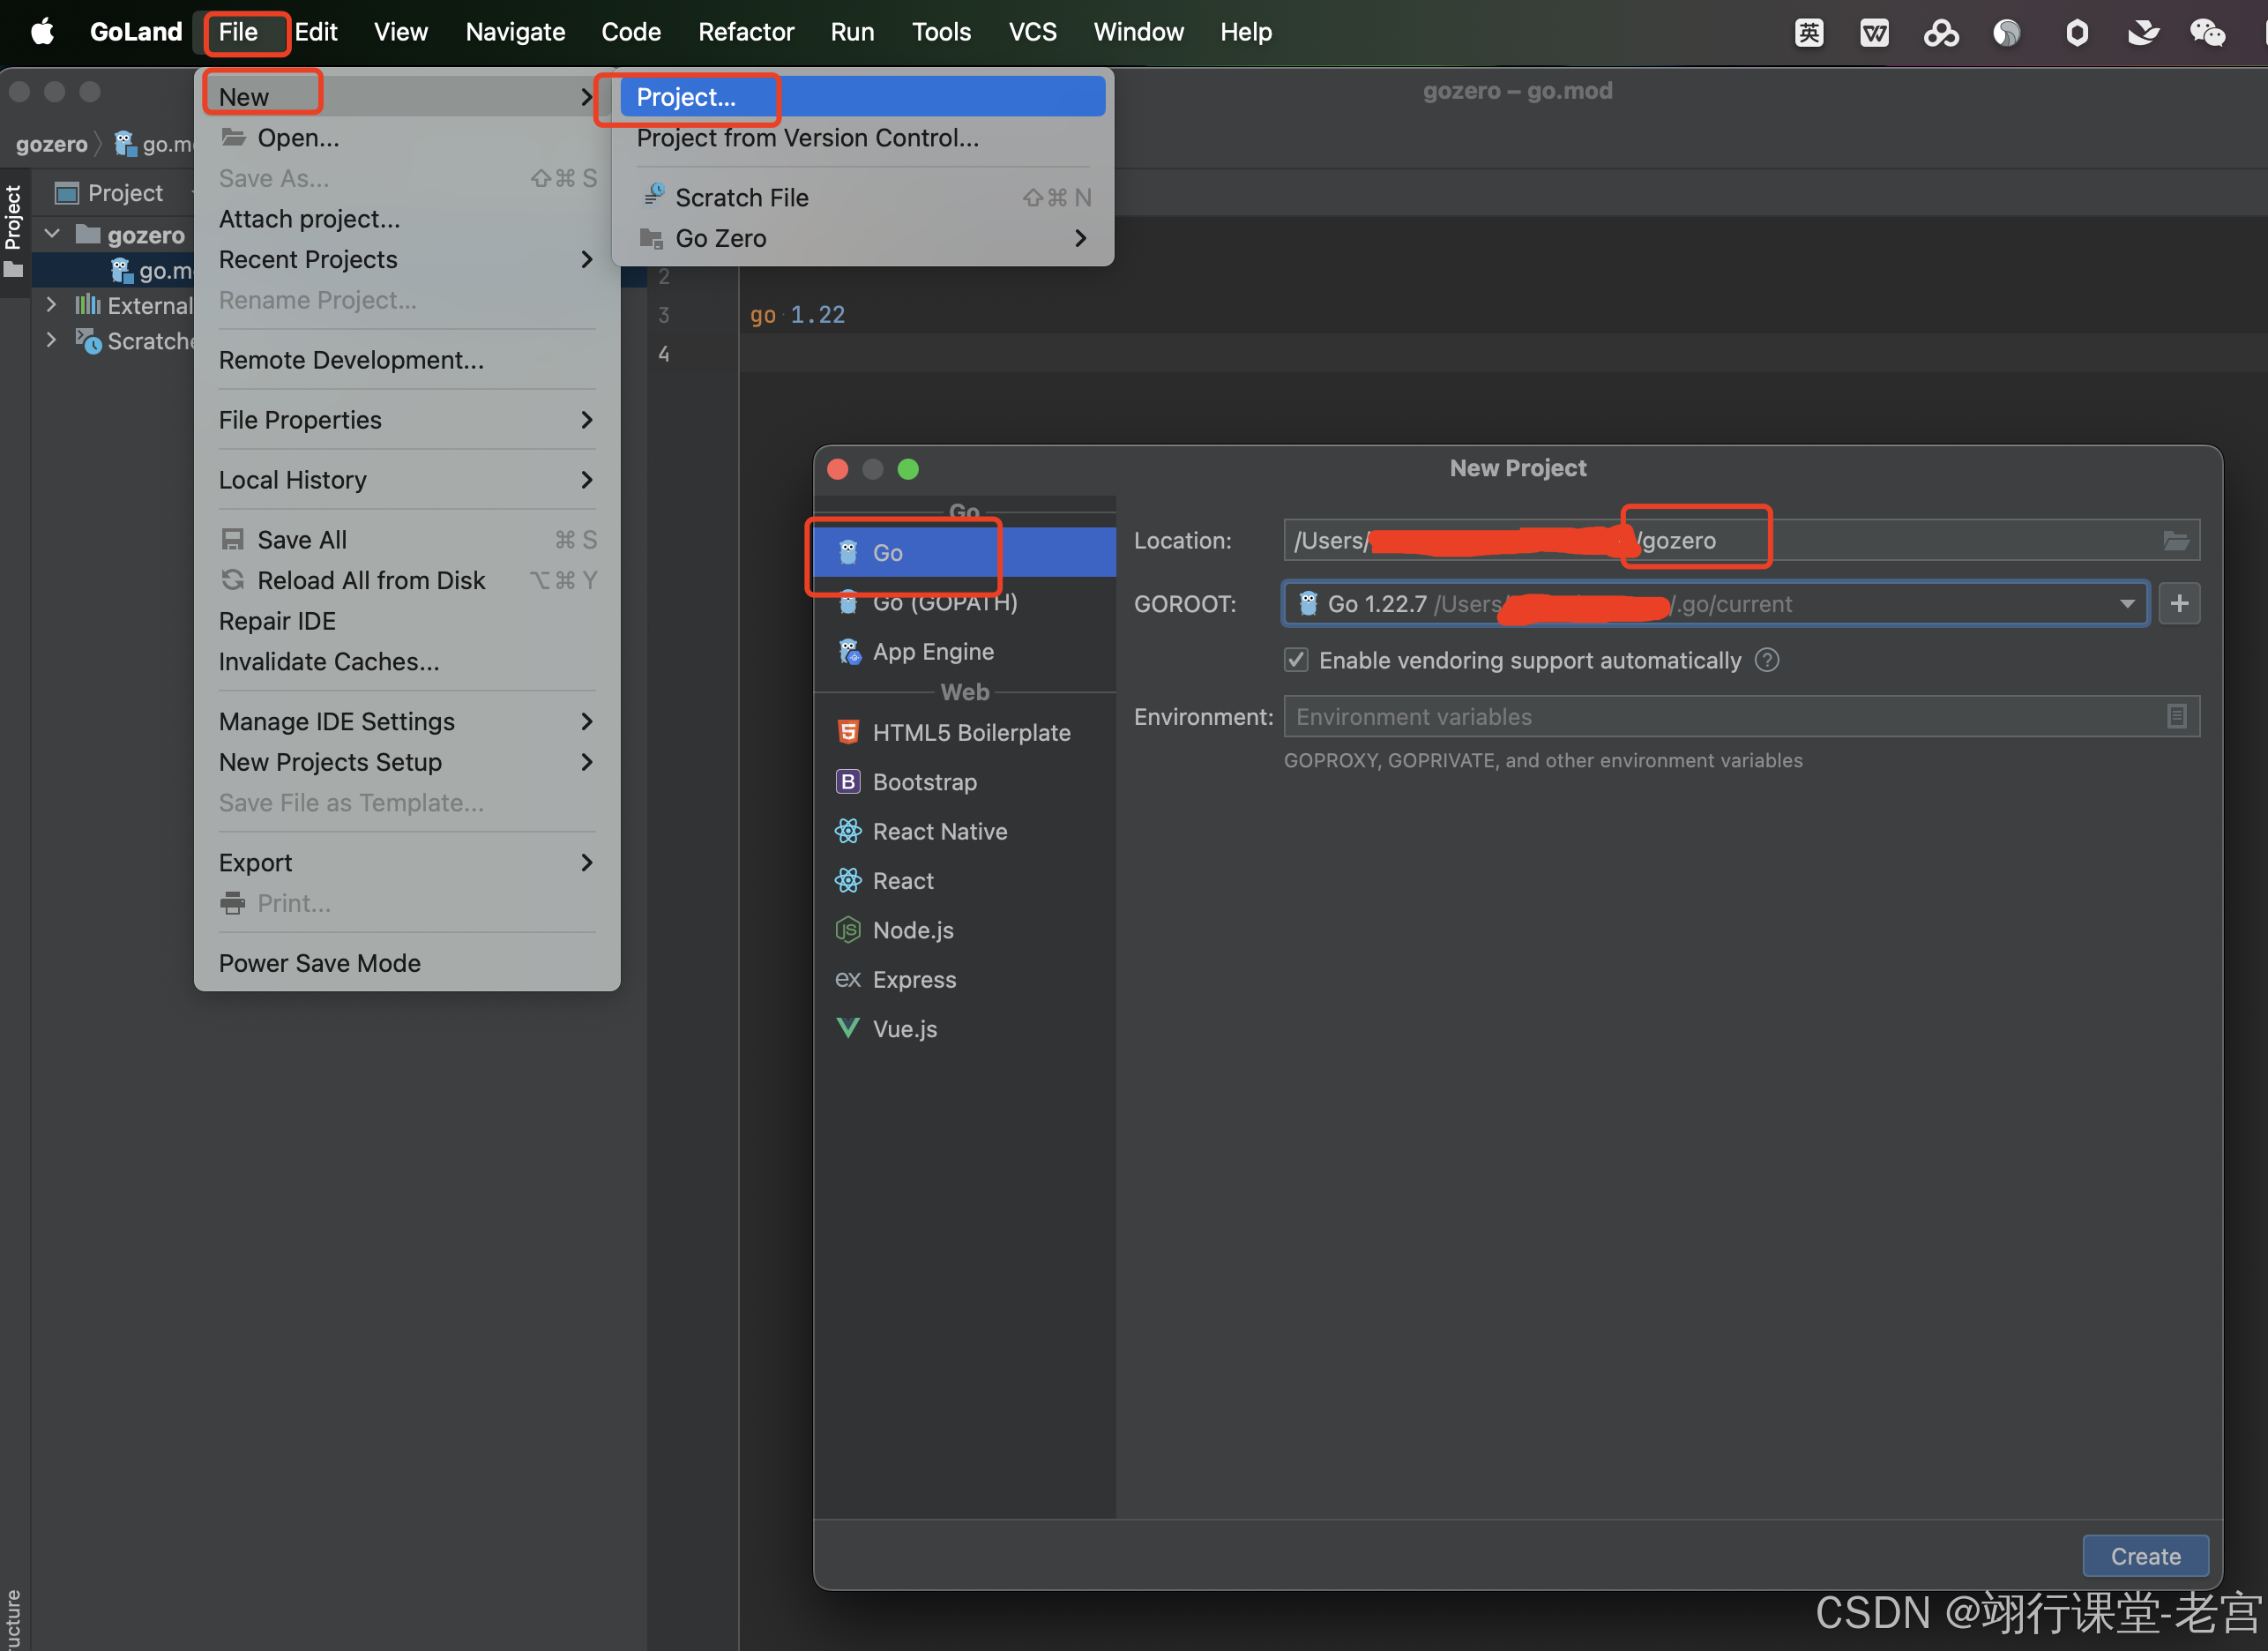Image resolution: width=2268 pixels, height=1651 pixels.
Task: Open the Apple menu
Action: pyautogui.click(x=42, y=32)
